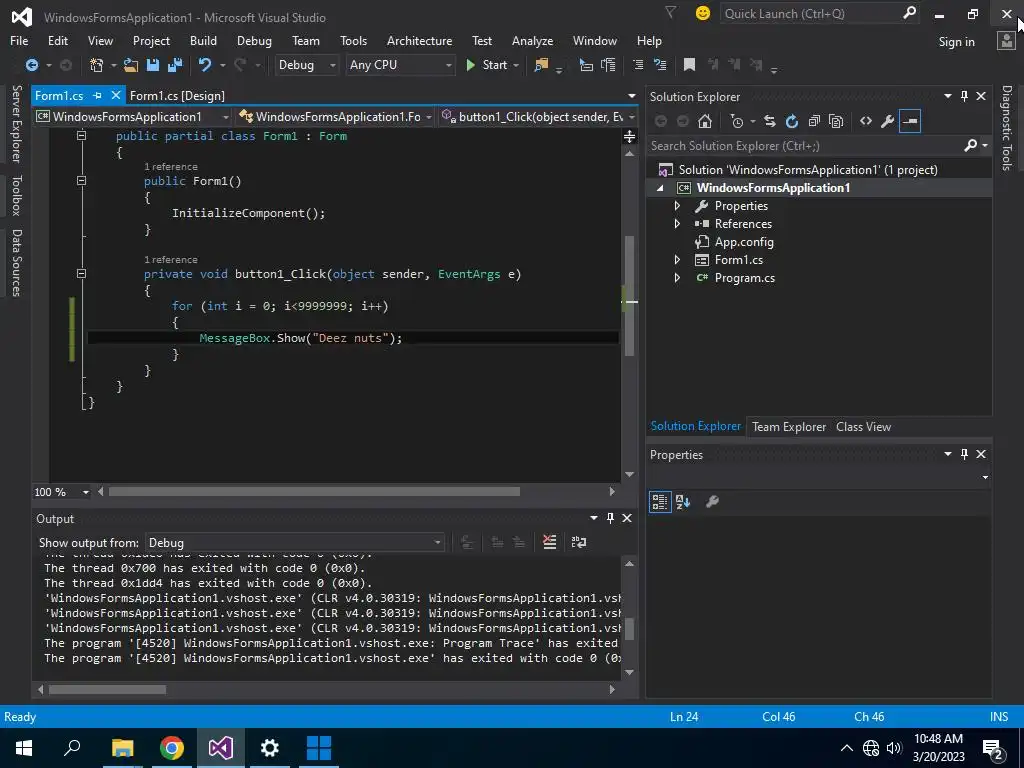This screenshot has width=1024, height=768.
Task: Toggle pin on Form1.cs tab
Action: [x=98, y=95]
